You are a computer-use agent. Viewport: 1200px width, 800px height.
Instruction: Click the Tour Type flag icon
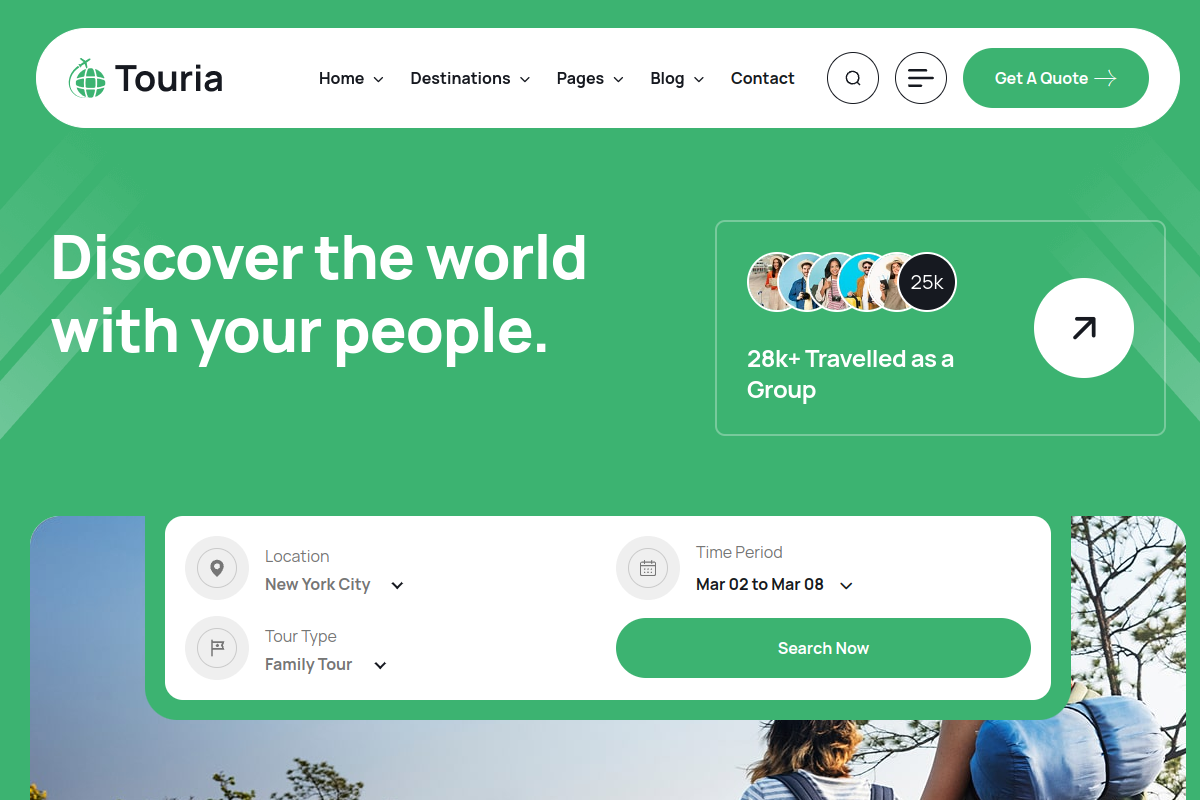pos(217,648)
